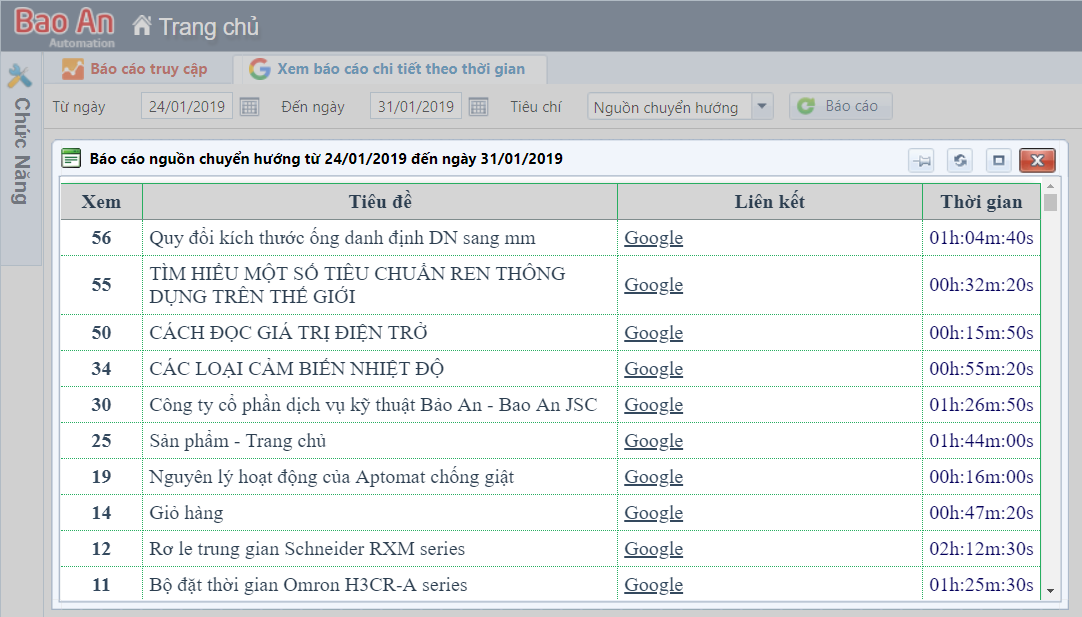Image resolution: width=1082 pixels, height=617 pixels.
Task: Expand the Tiêu chí dropdown arrow
Action: (x=762, y=107)
